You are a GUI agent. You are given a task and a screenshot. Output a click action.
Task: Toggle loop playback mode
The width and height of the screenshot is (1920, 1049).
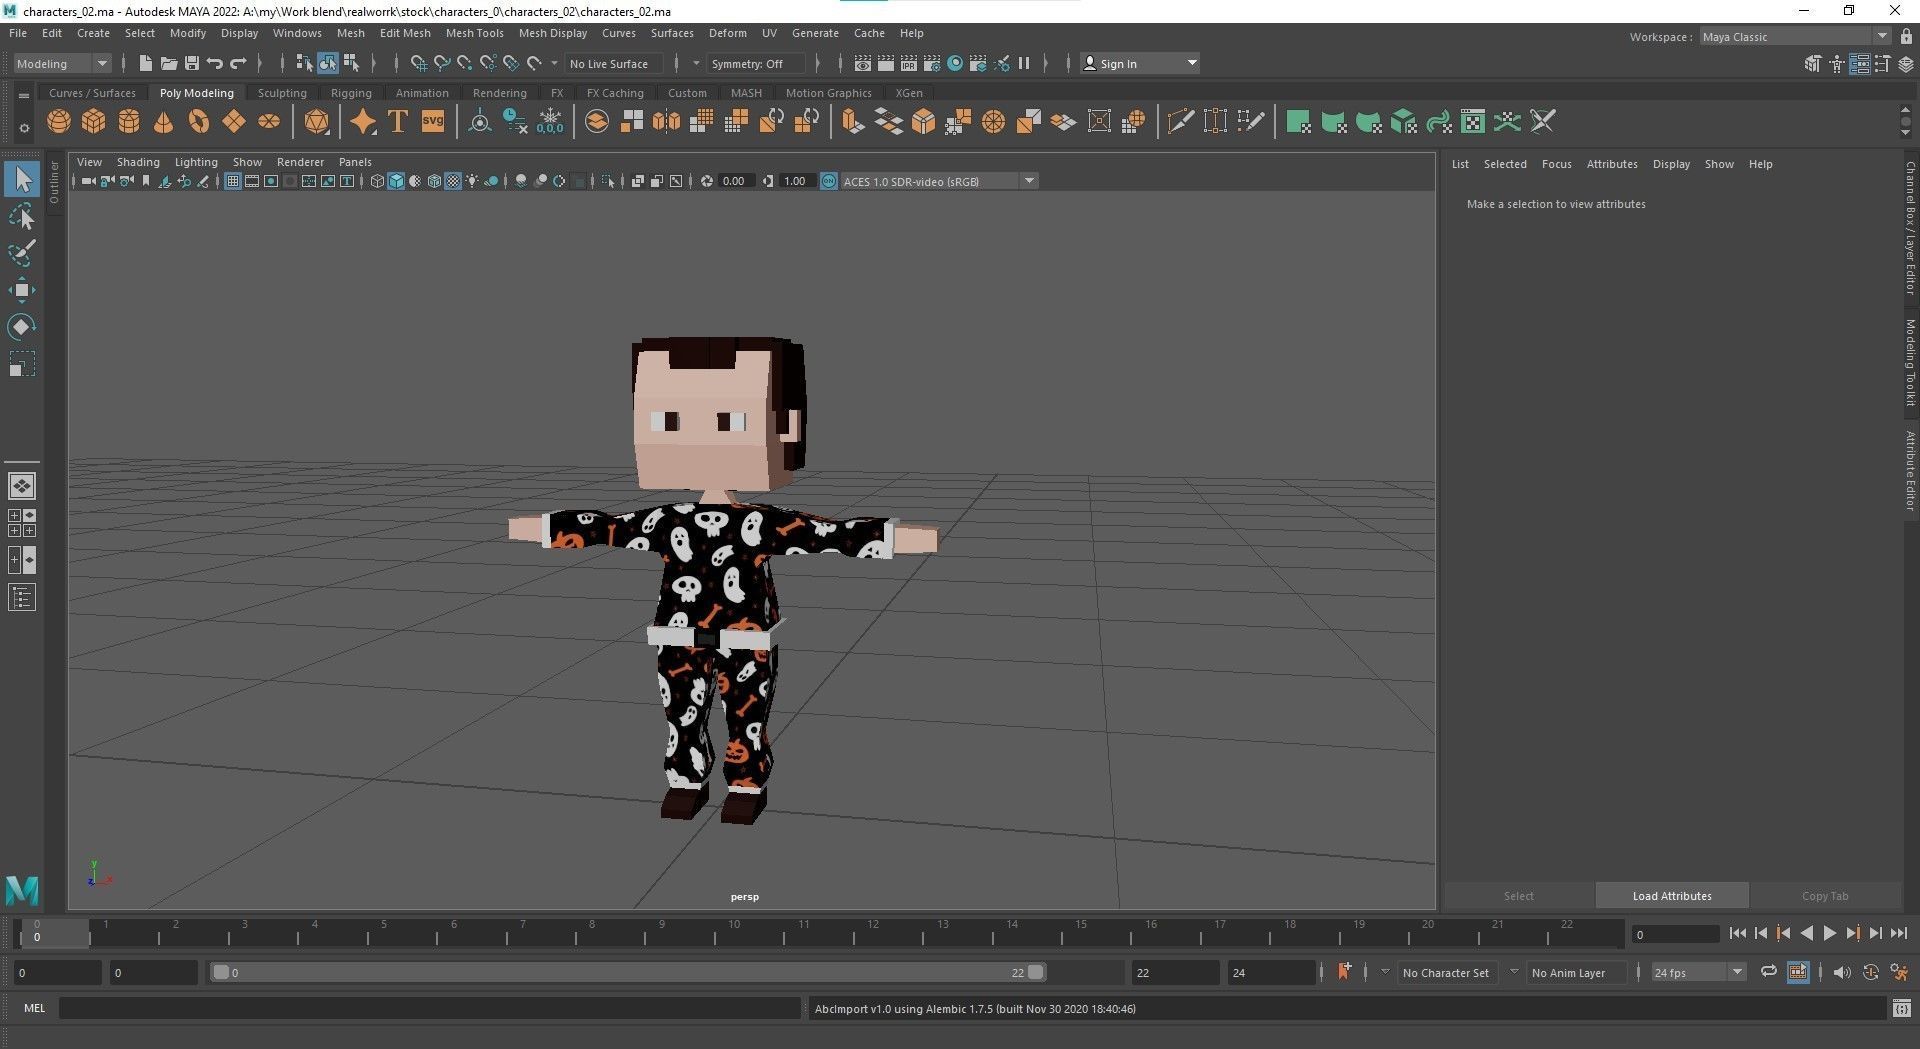click(x=1769, y=971)
